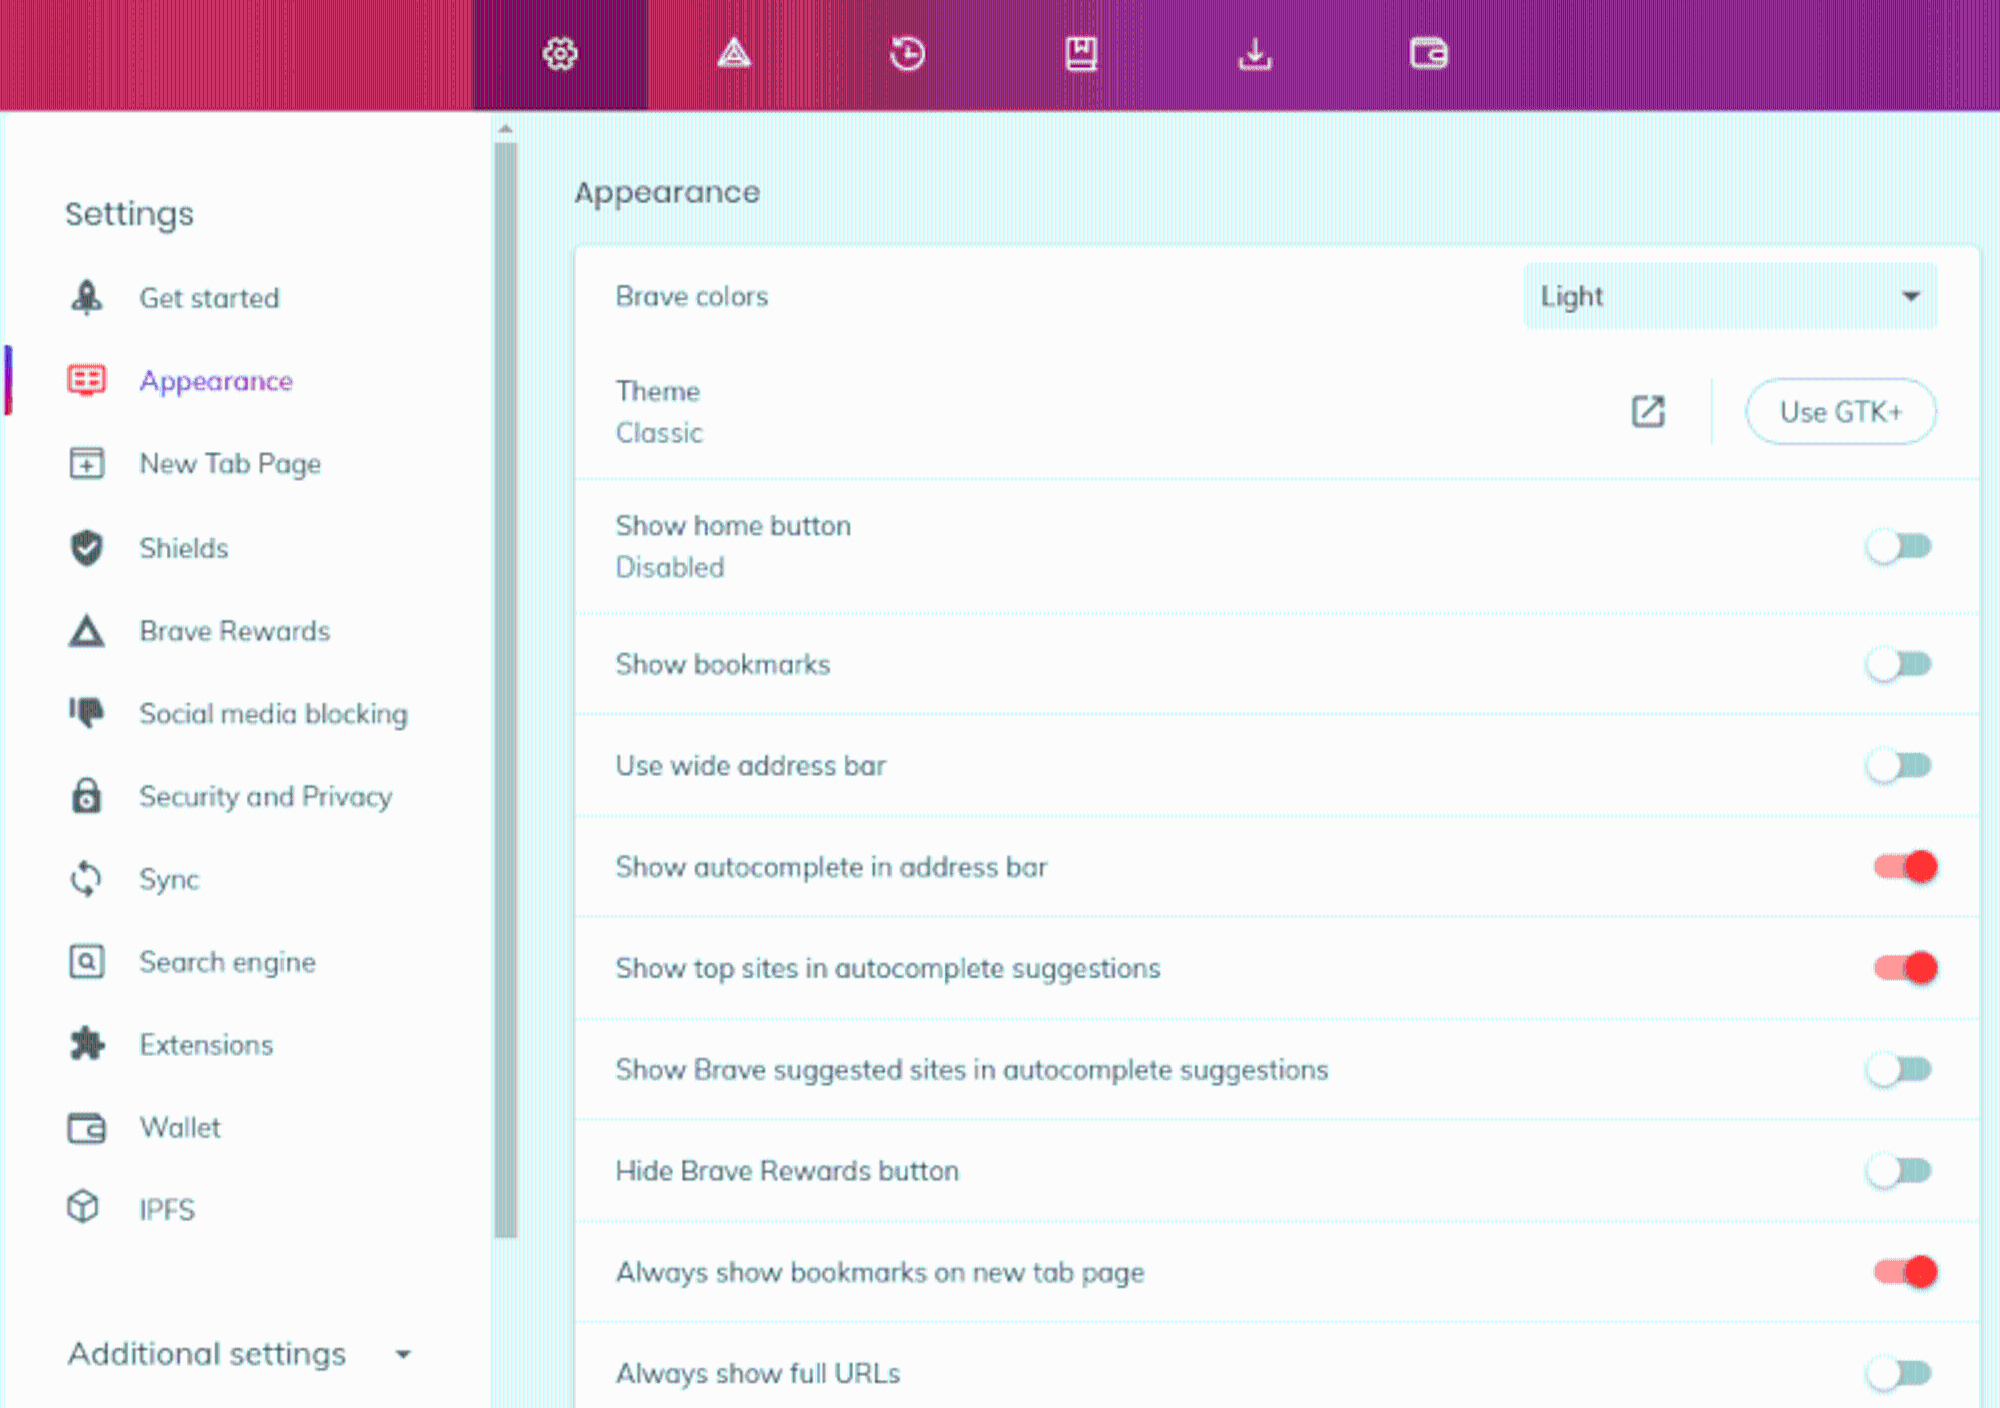Click the Appearance page heading
This screenshot has width=2000, height=1408.
(667, 192)
